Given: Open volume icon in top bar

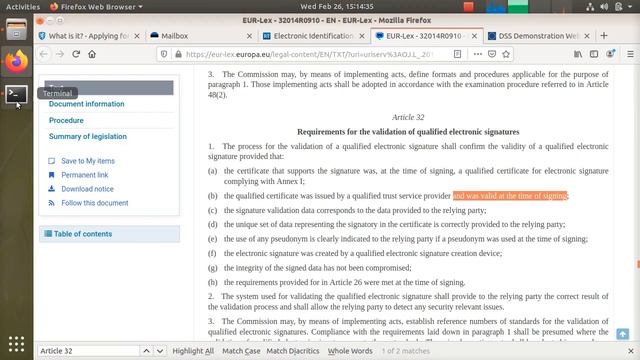Looking at the screenshot, I should click(604, 7).
